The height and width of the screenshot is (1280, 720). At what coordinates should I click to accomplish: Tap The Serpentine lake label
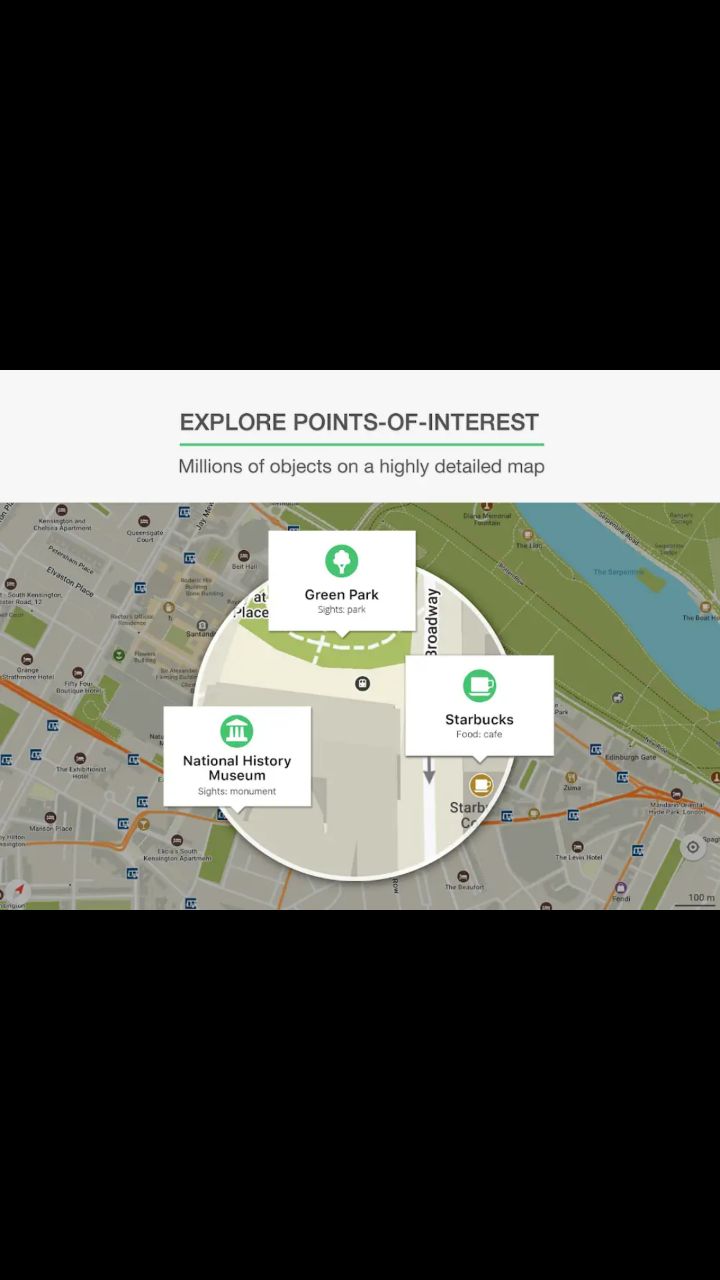pos(618,572)
